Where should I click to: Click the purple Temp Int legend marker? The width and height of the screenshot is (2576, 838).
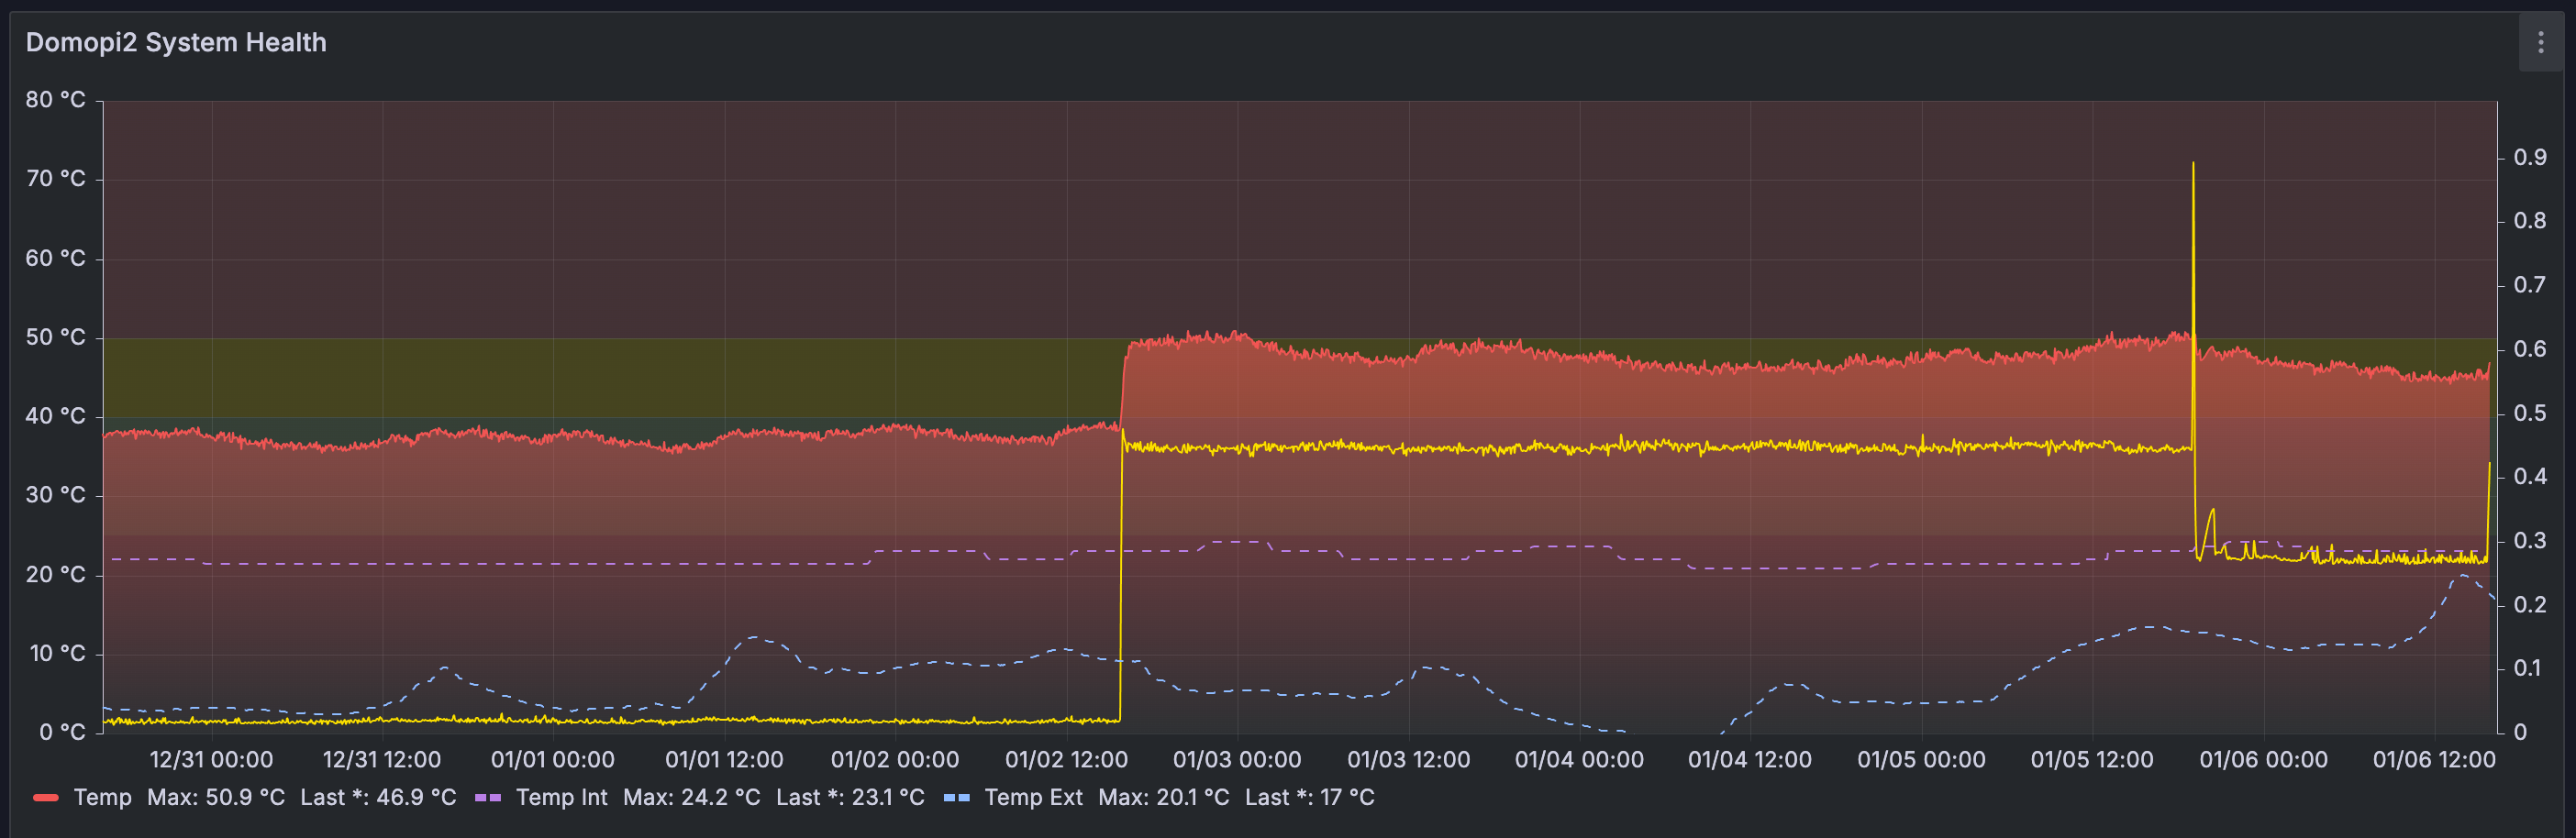(489, 798)
